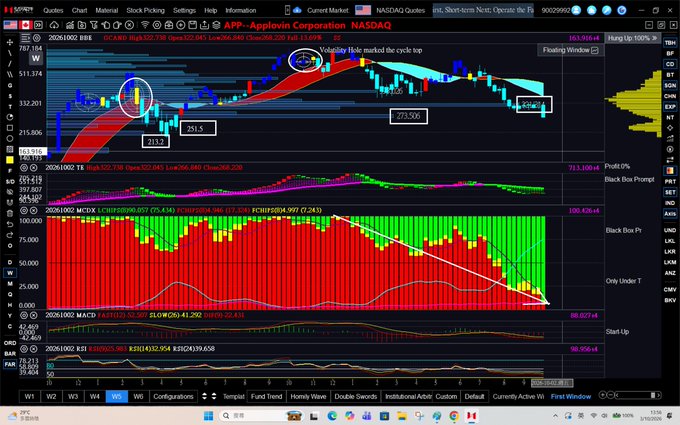The width and height of the screenshot is (680, 425).
Task: Pick the yellow color swatch
Action: point(10,160)
